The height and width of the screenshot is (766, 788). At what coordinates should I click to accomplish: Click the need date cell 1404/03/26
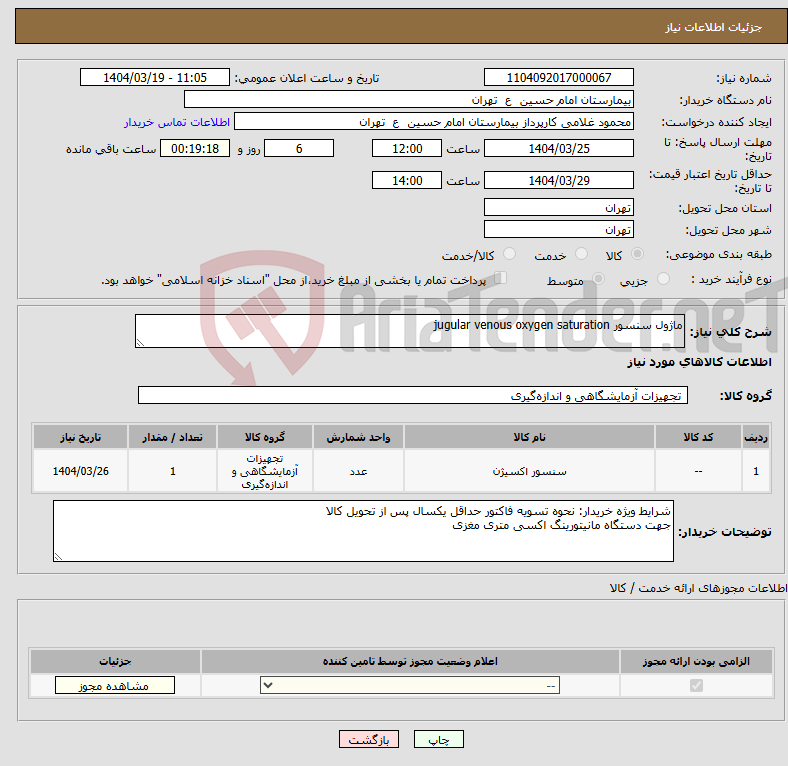[x=80, y=471]
